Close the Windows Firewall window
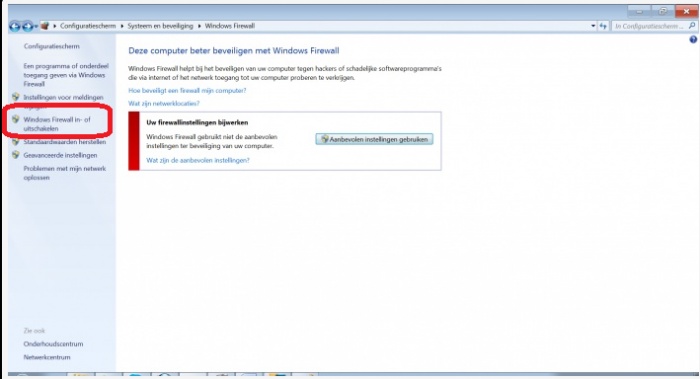This screenshot has height=379, width=700. (686, 12)
